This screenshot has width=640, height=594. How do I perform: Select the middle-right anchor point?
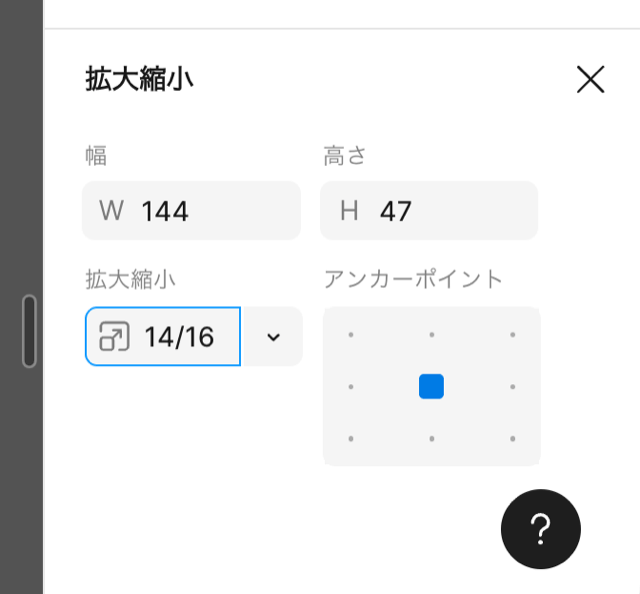[x=512, y=386]
